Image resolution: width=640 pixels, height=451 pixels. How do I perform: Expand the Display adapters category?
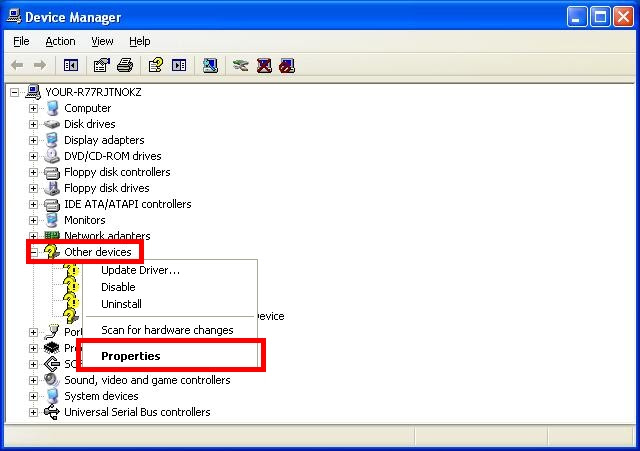[x=33, y=140]
